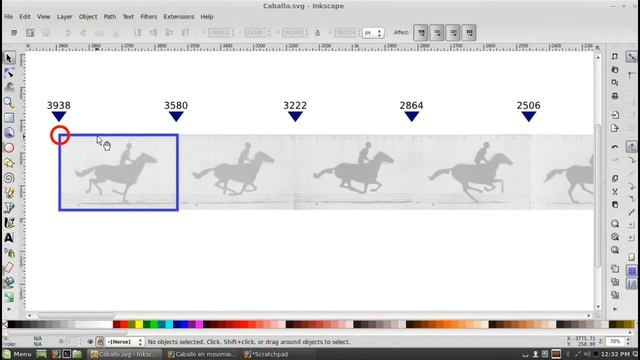Switch to Caballo en movimiento taskbar window
Screen dimensions: 640x360
pyautogui.click(x=202, y=354)
